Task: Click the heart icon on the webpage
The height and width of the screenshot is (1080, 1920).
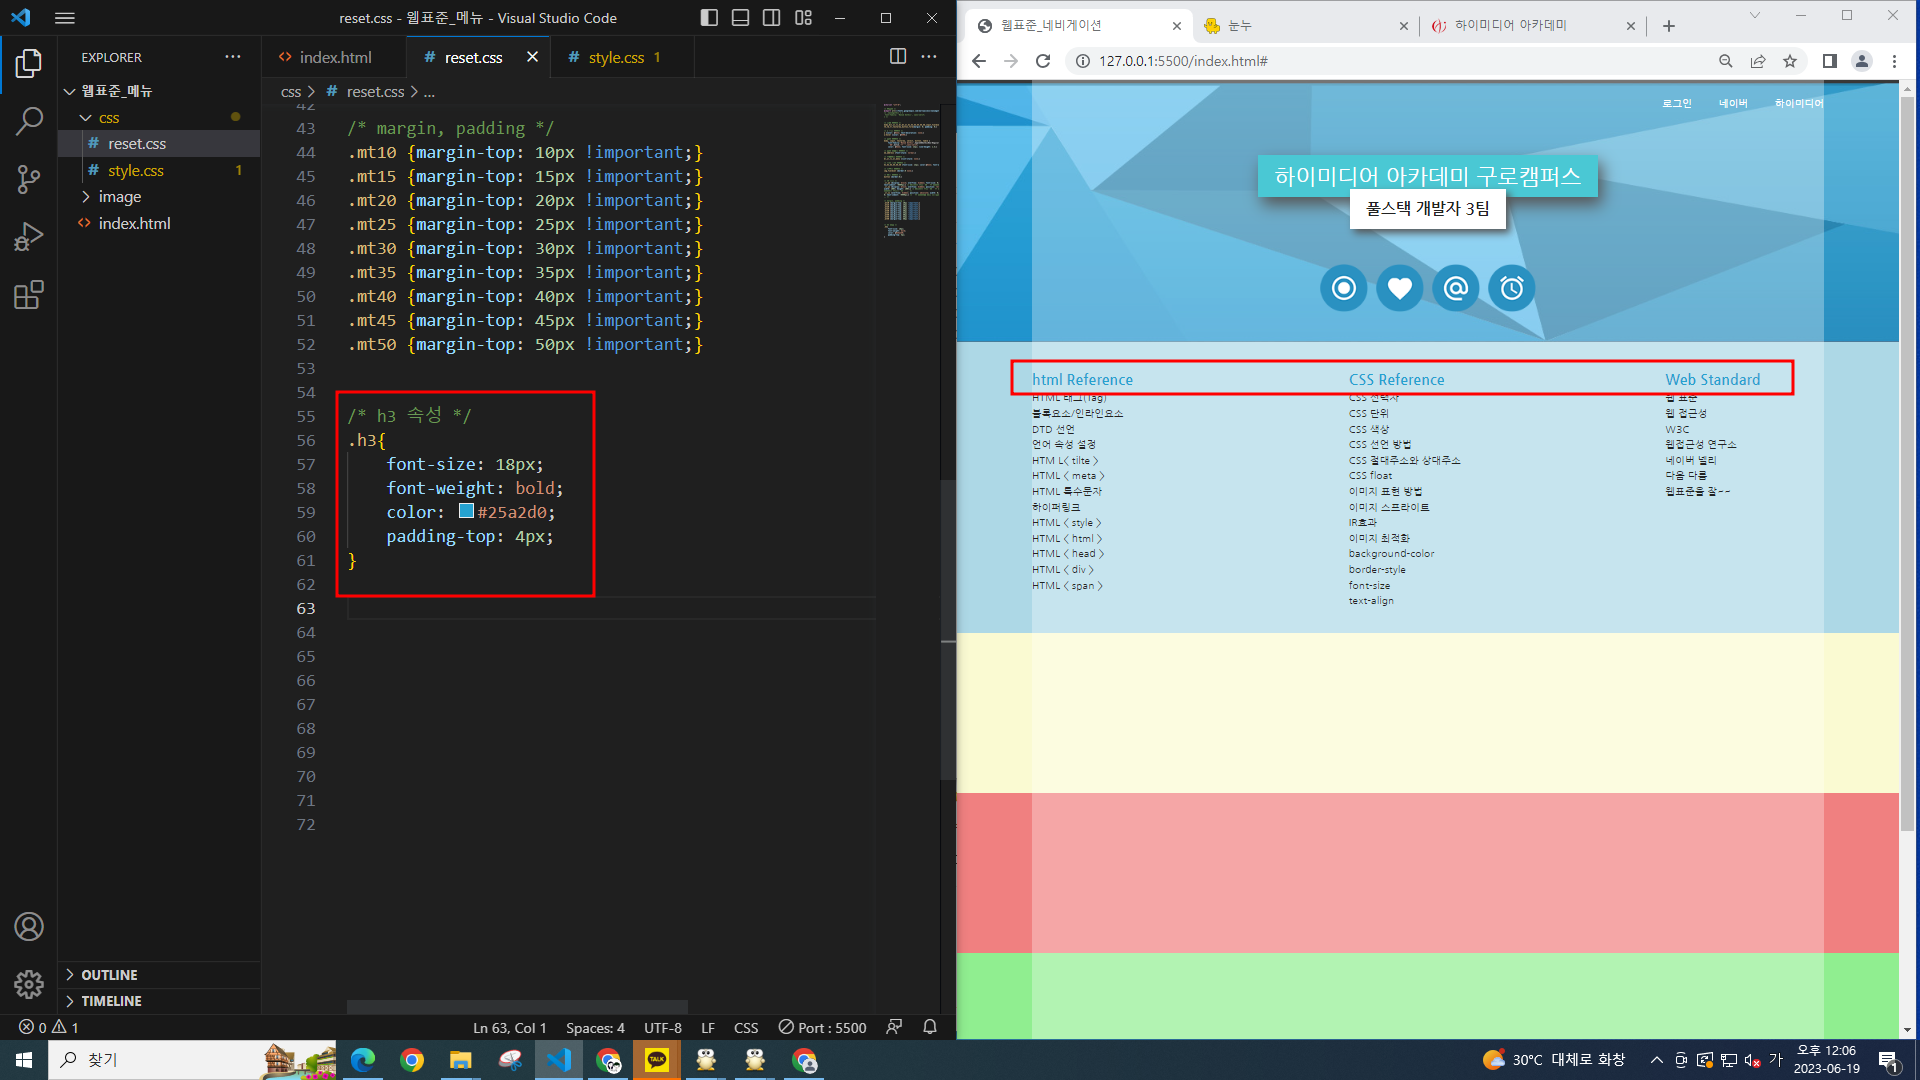Action: coord(1399,289)
